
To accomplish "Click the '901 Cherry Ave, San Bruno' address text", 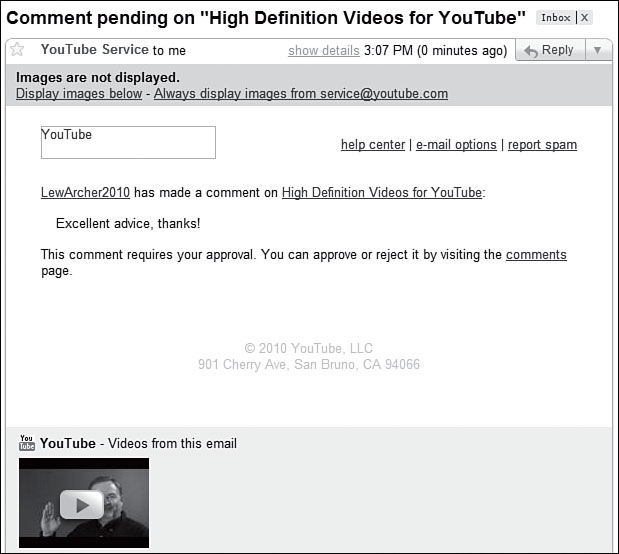I will coord(309,364).
